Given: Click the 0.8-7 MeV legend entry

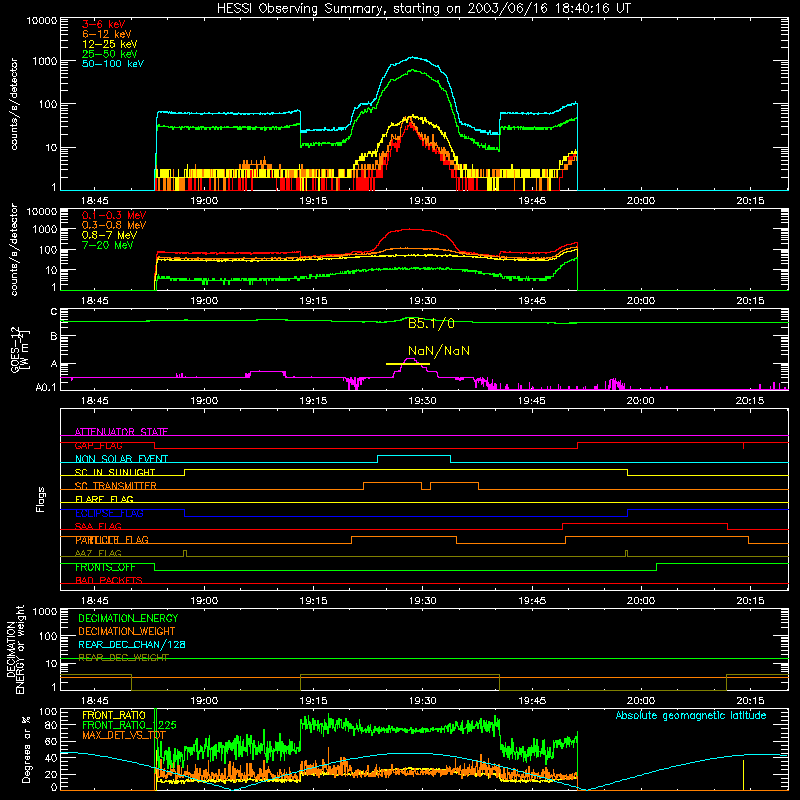Looking at the screenshot, I should point(110,235).
